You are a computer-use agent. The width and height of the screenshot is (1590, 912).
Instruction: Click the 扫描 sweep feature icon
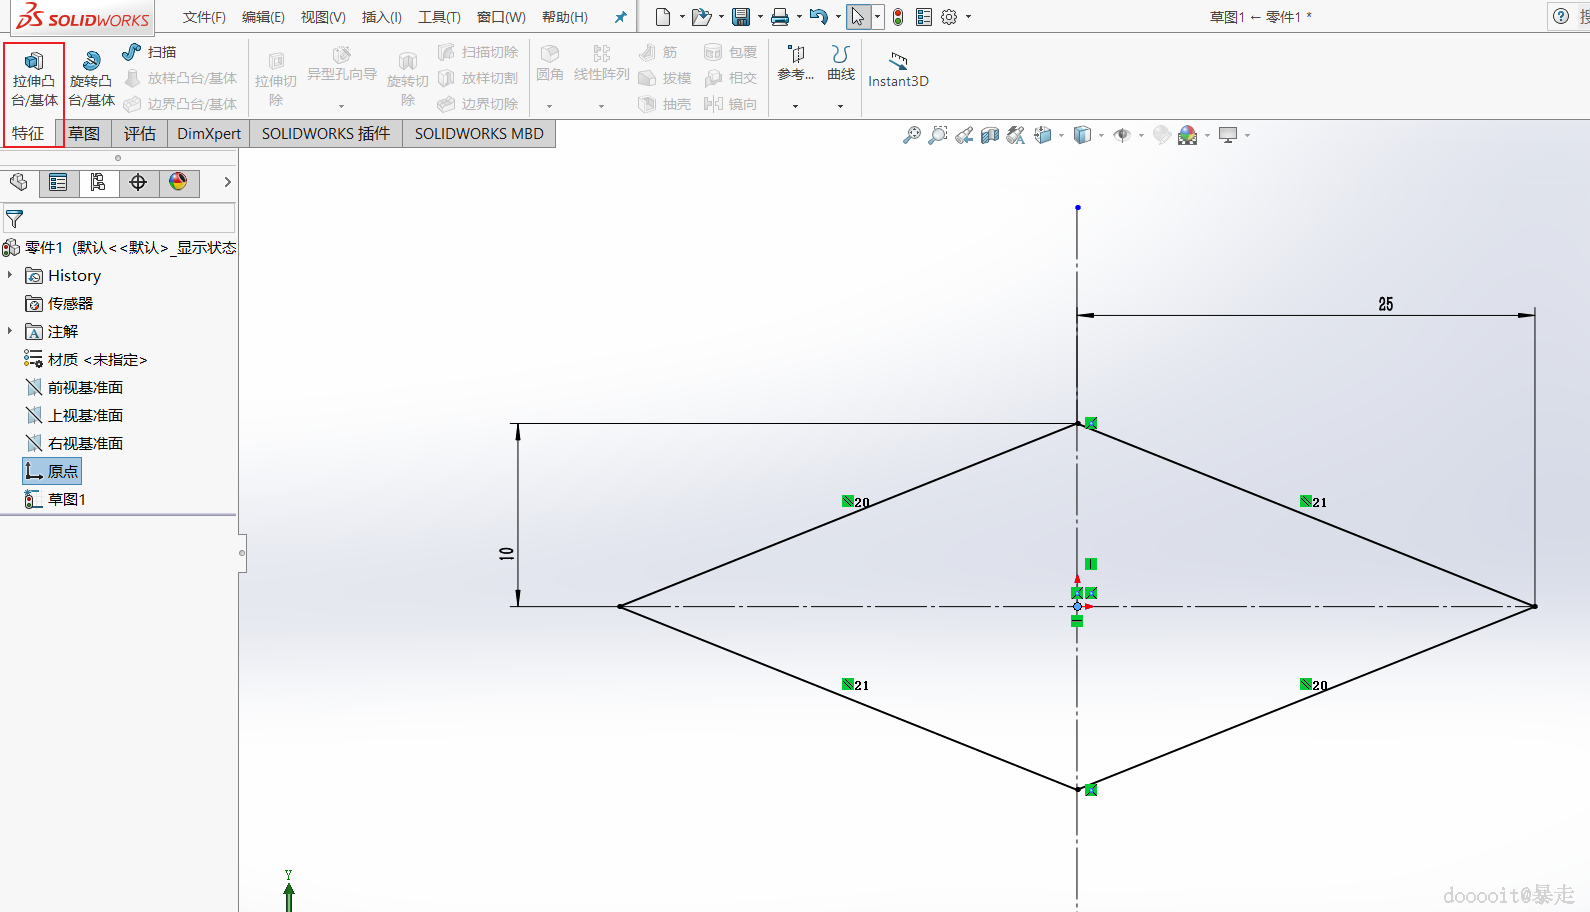(x=132, y=52)
